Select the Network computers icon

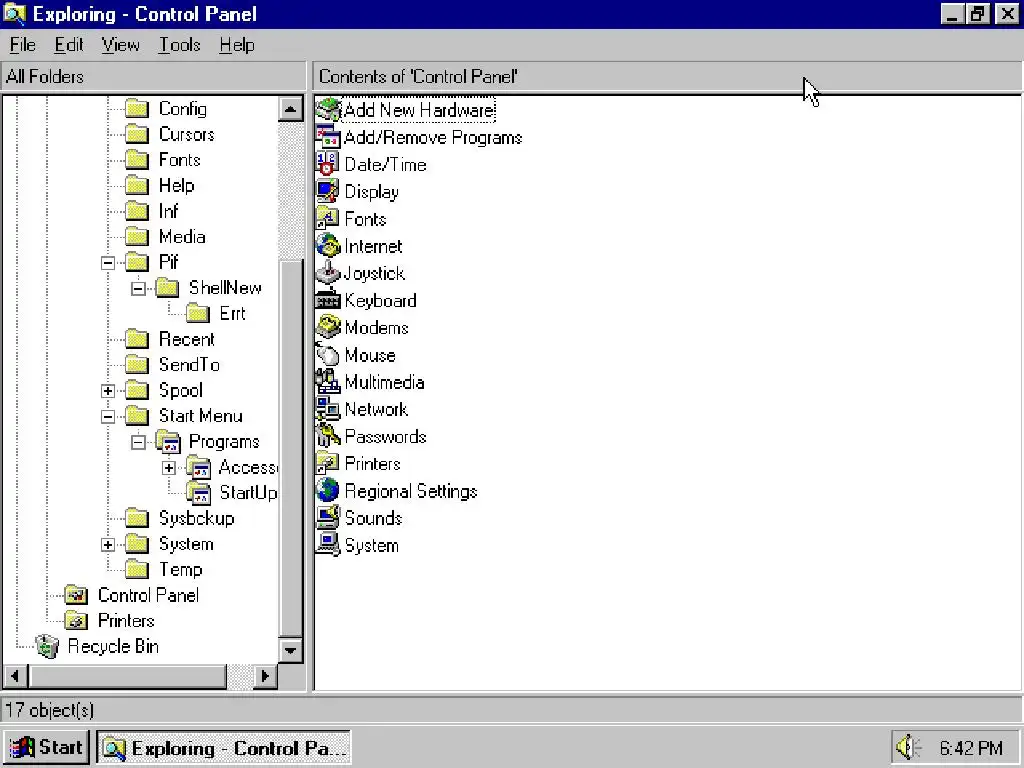click(328, 409)
